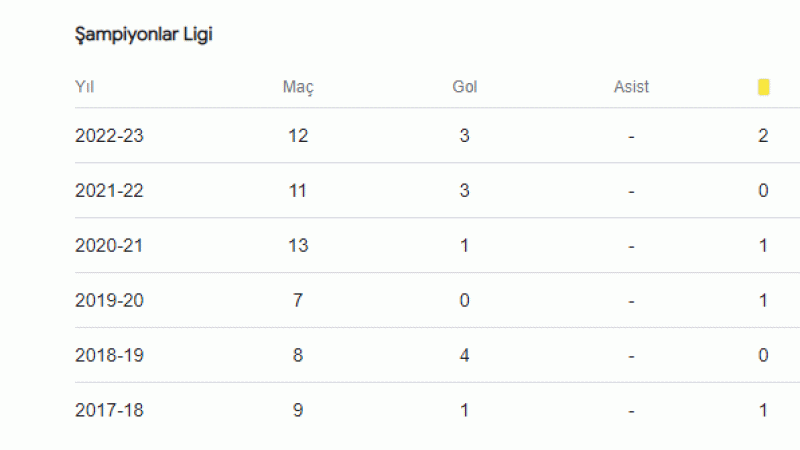Image resolution: width=800 pixels, height=450 pixels.
Task: Click the Şampiyonlar Ligi heading
Action: 143,35
